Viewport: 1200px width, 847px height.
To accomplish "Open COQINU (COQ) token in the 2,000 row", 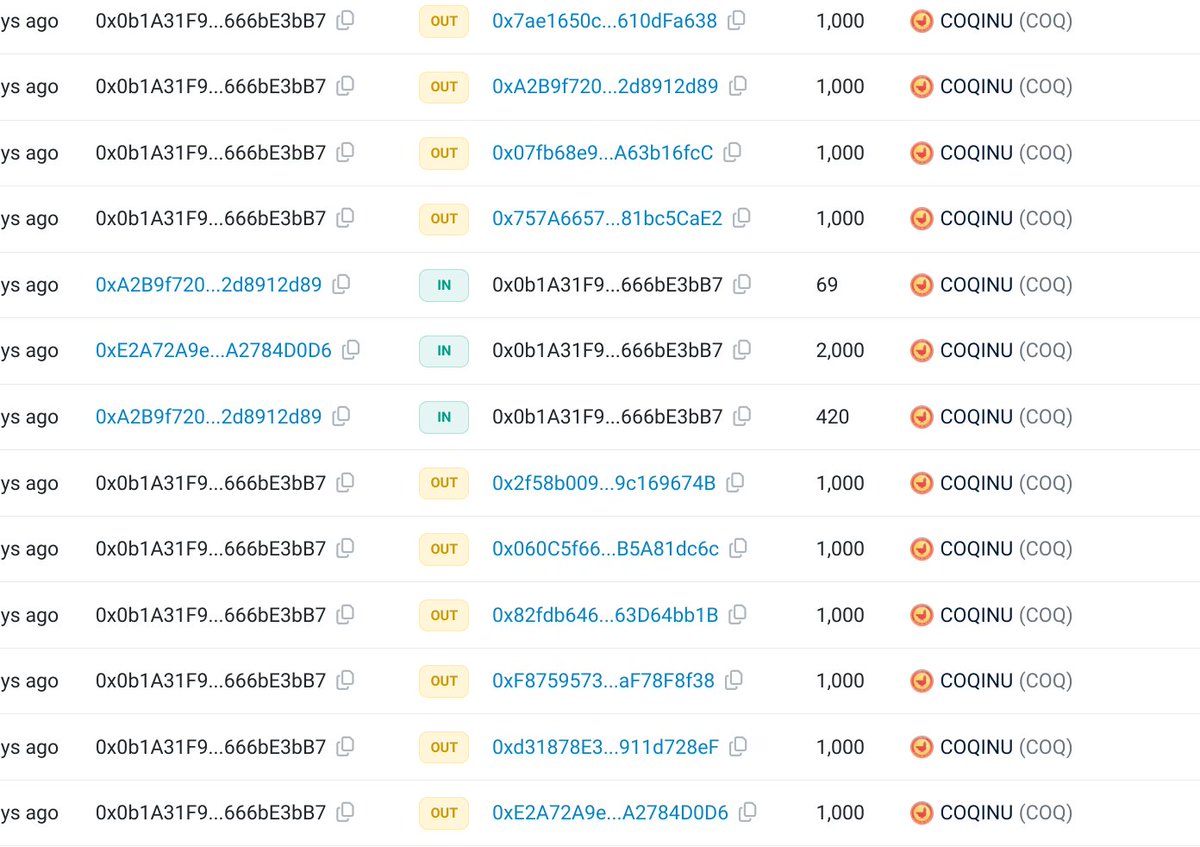I will 992,350.
